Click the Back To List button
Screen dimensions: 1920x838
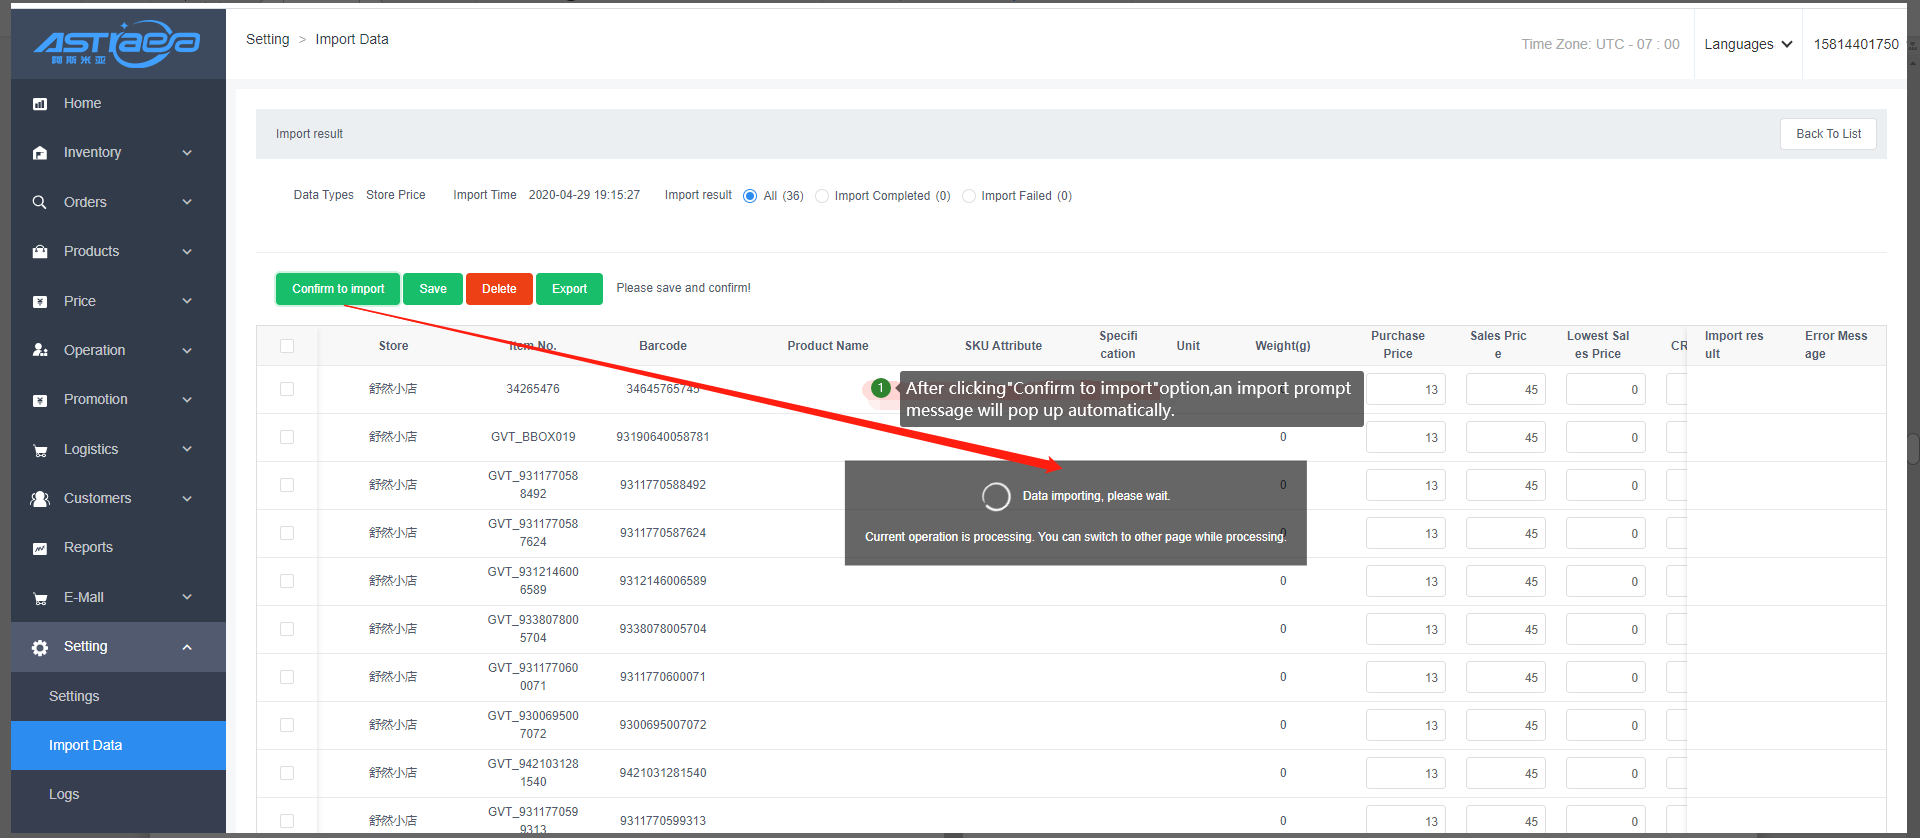(1827, 134)
